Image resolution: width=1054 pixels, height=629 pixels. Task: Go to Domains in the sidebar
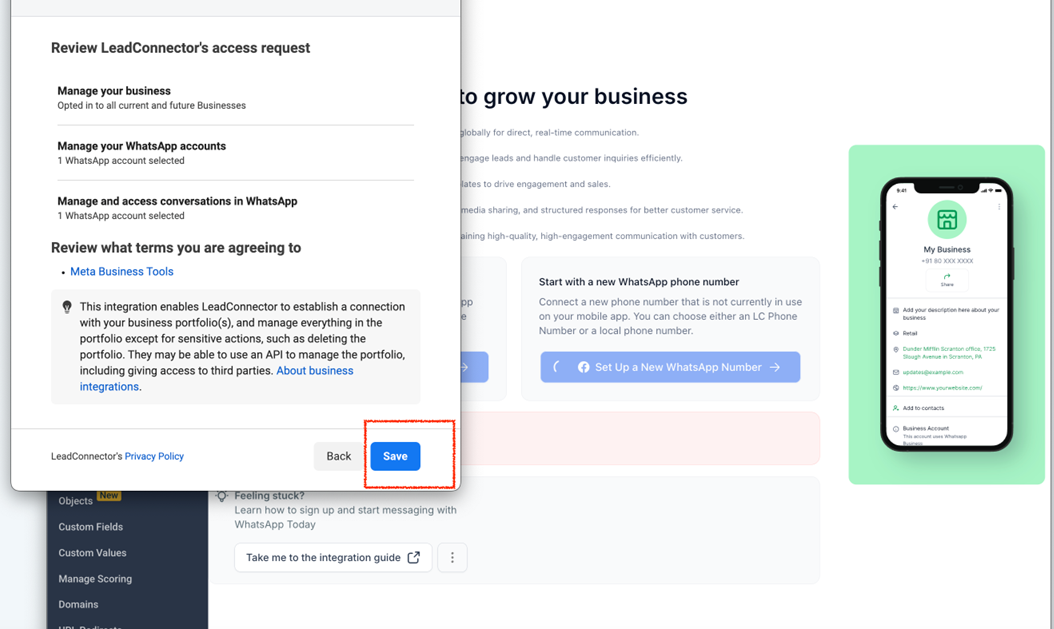78,605
